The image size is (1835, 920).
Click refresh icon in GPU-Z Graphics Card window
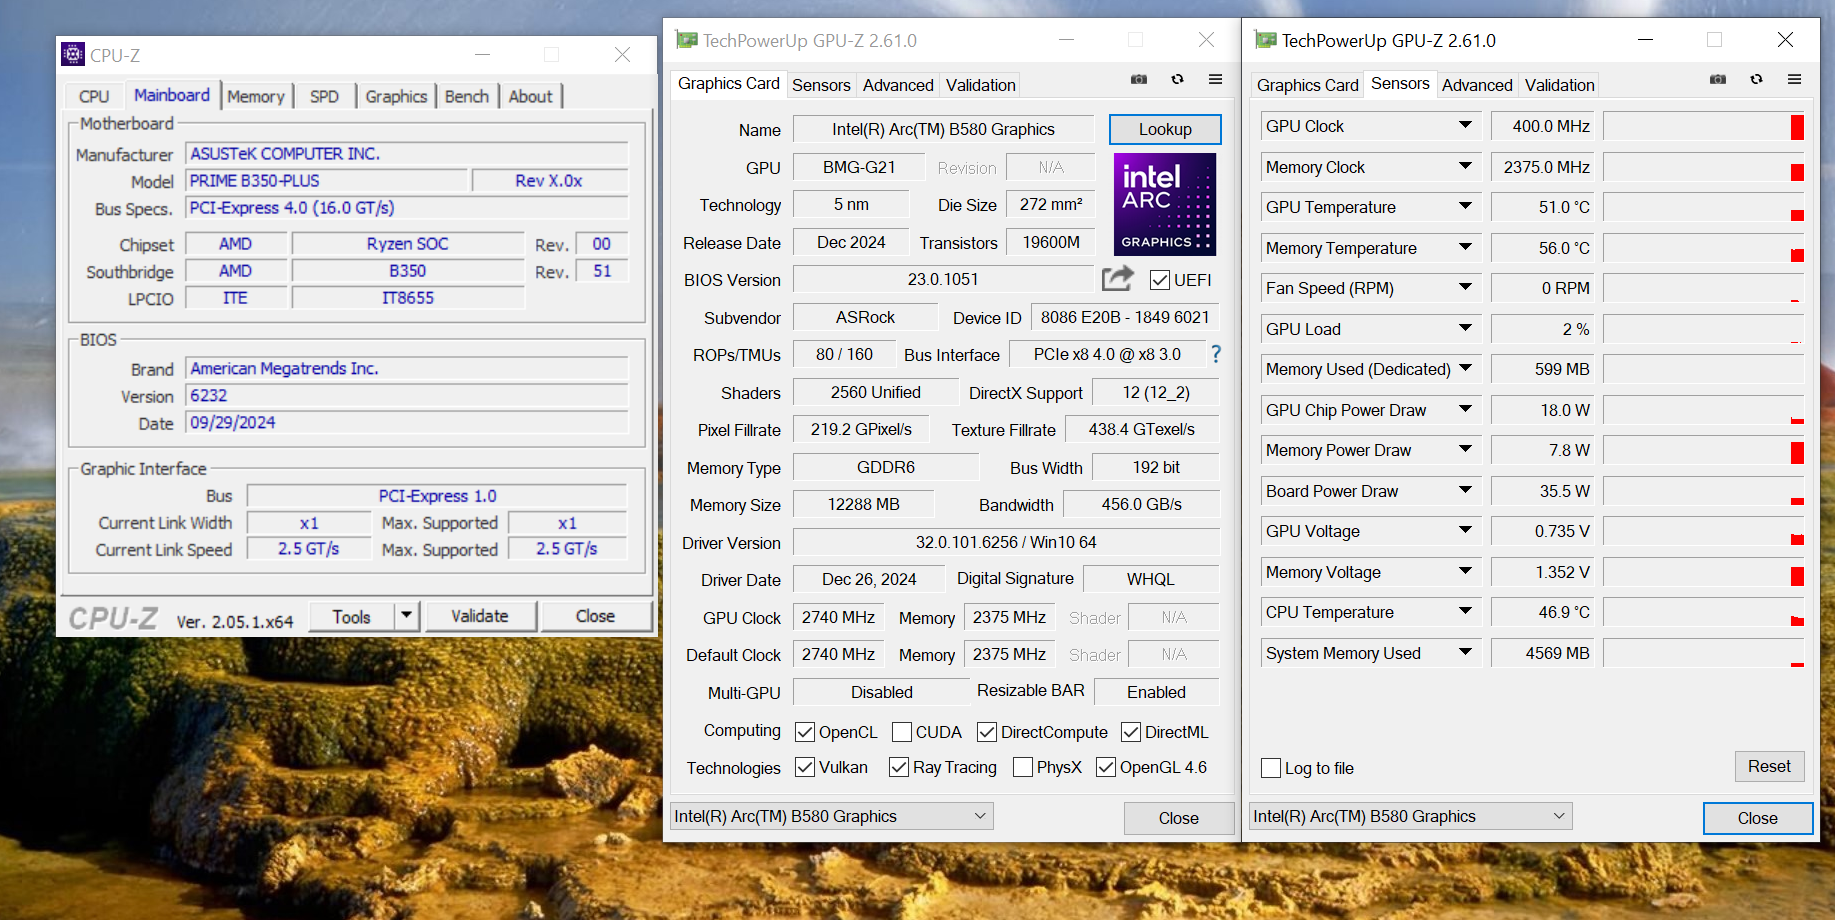1177,79
